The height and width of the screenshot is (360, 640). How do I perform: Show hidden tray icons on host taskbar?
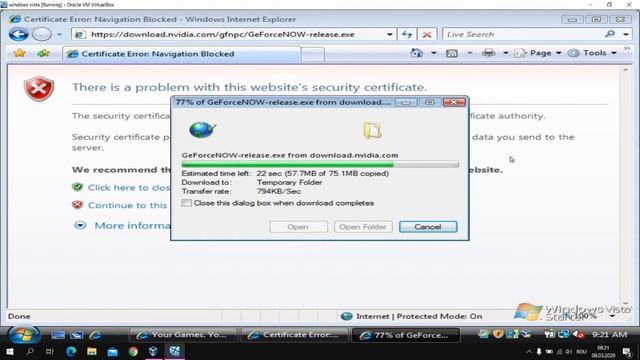(x=529, y=351)
